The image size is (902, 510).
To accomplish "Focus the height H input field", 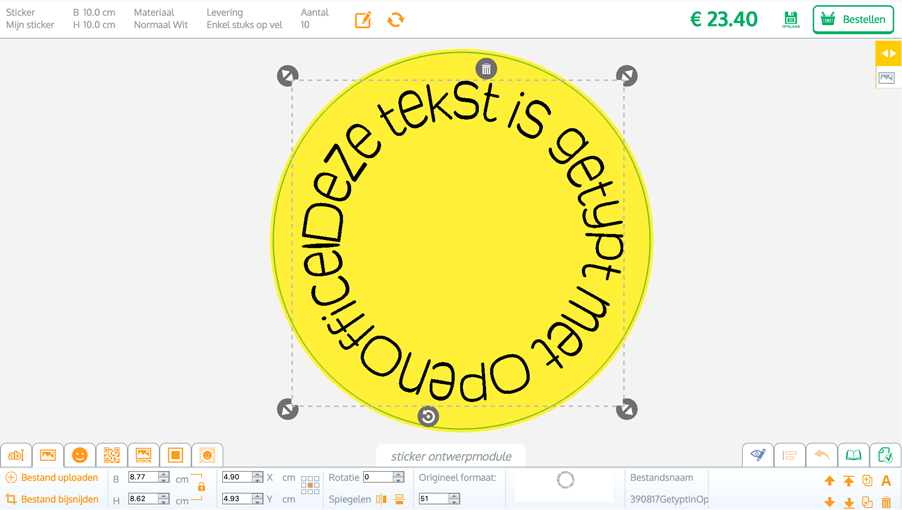I will (143, 499).
